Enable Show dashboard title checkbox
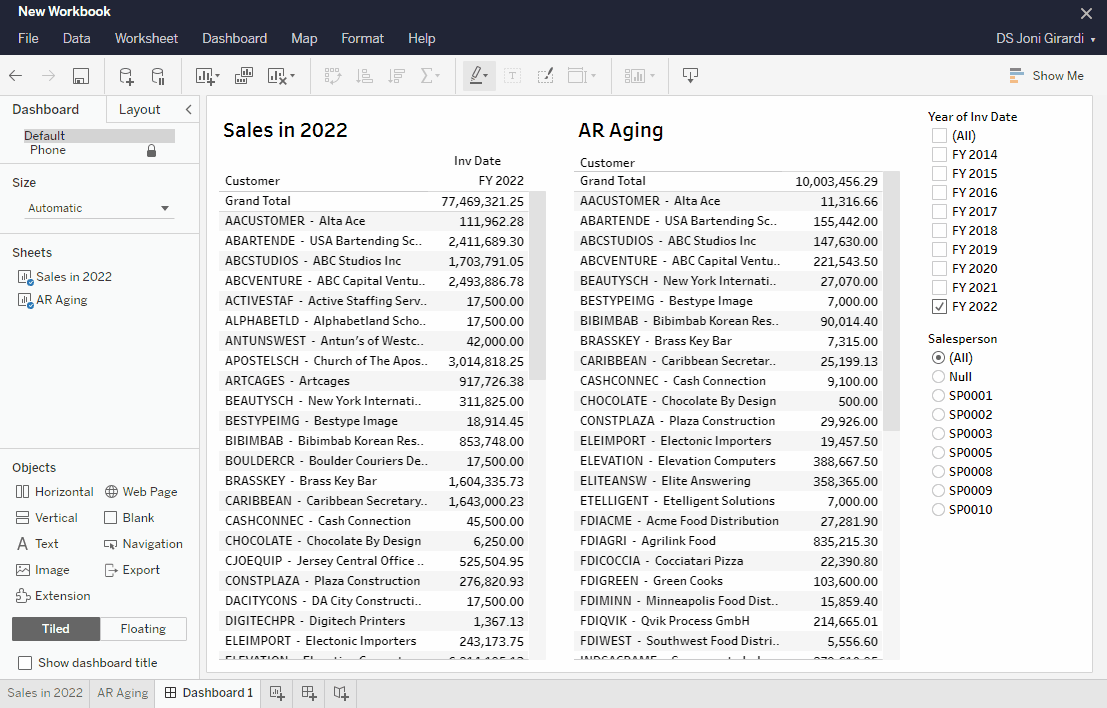 pos(25,663)
